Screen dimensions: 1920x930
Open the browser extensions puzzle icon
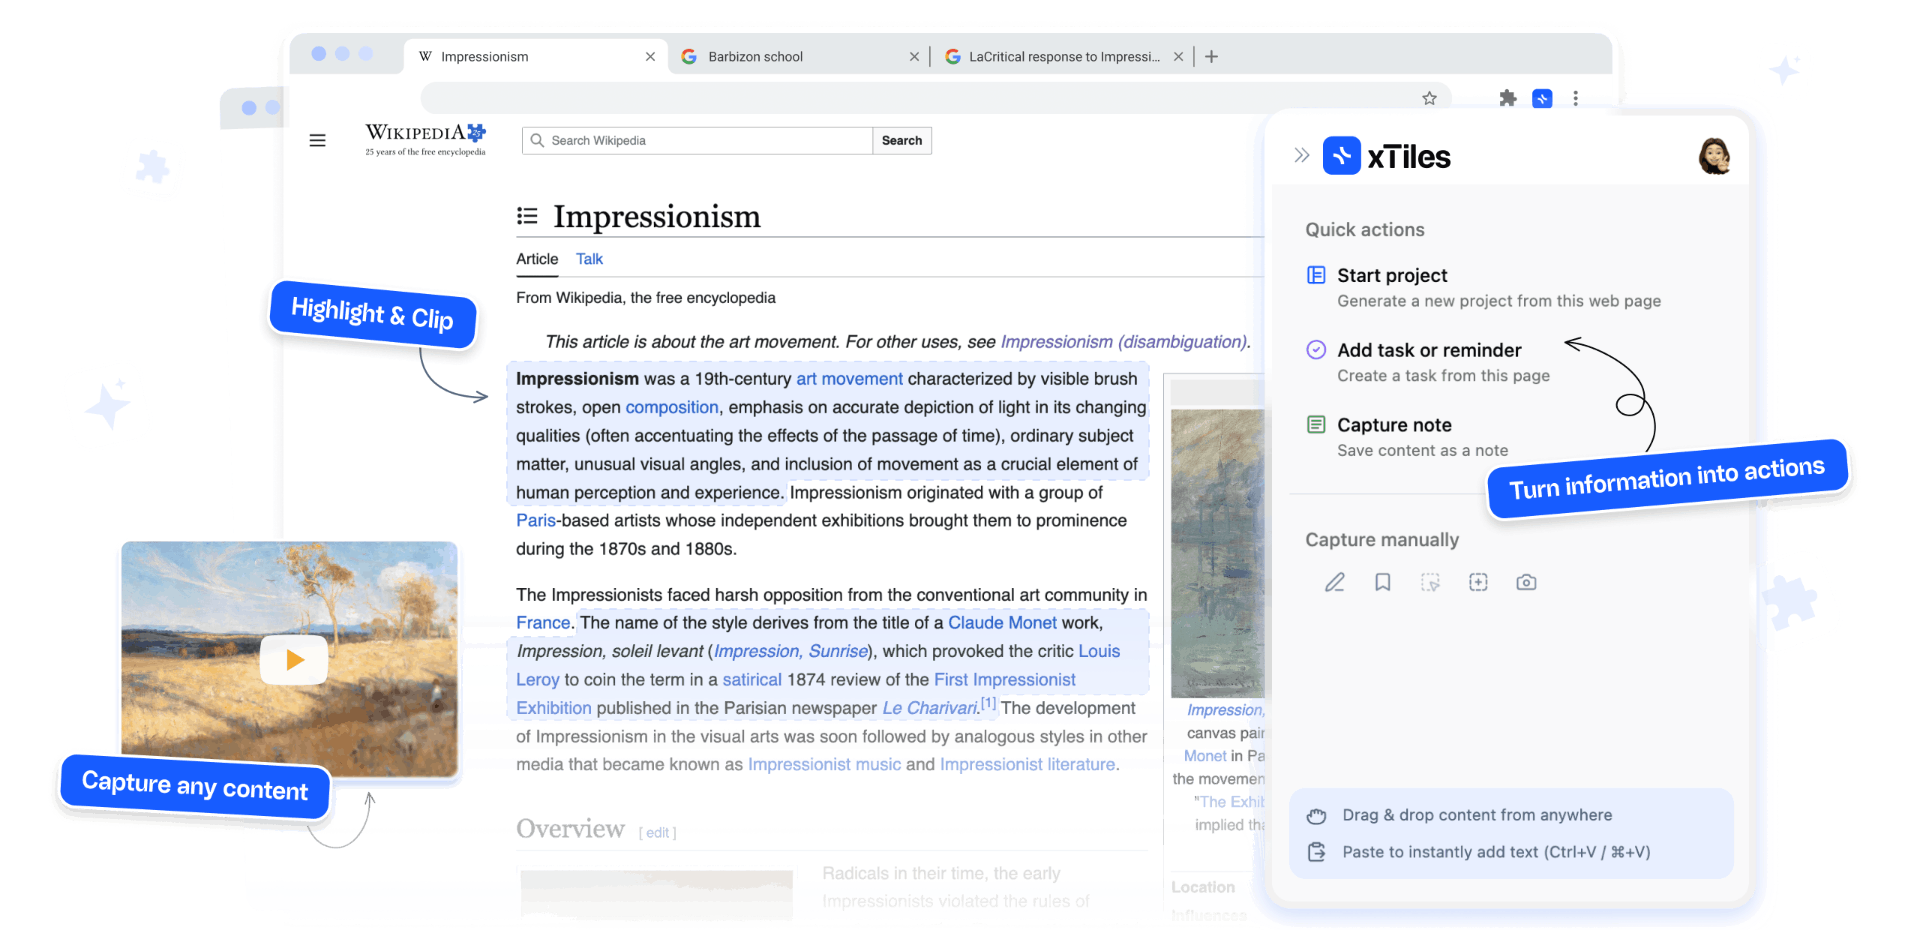point(1508,98)
